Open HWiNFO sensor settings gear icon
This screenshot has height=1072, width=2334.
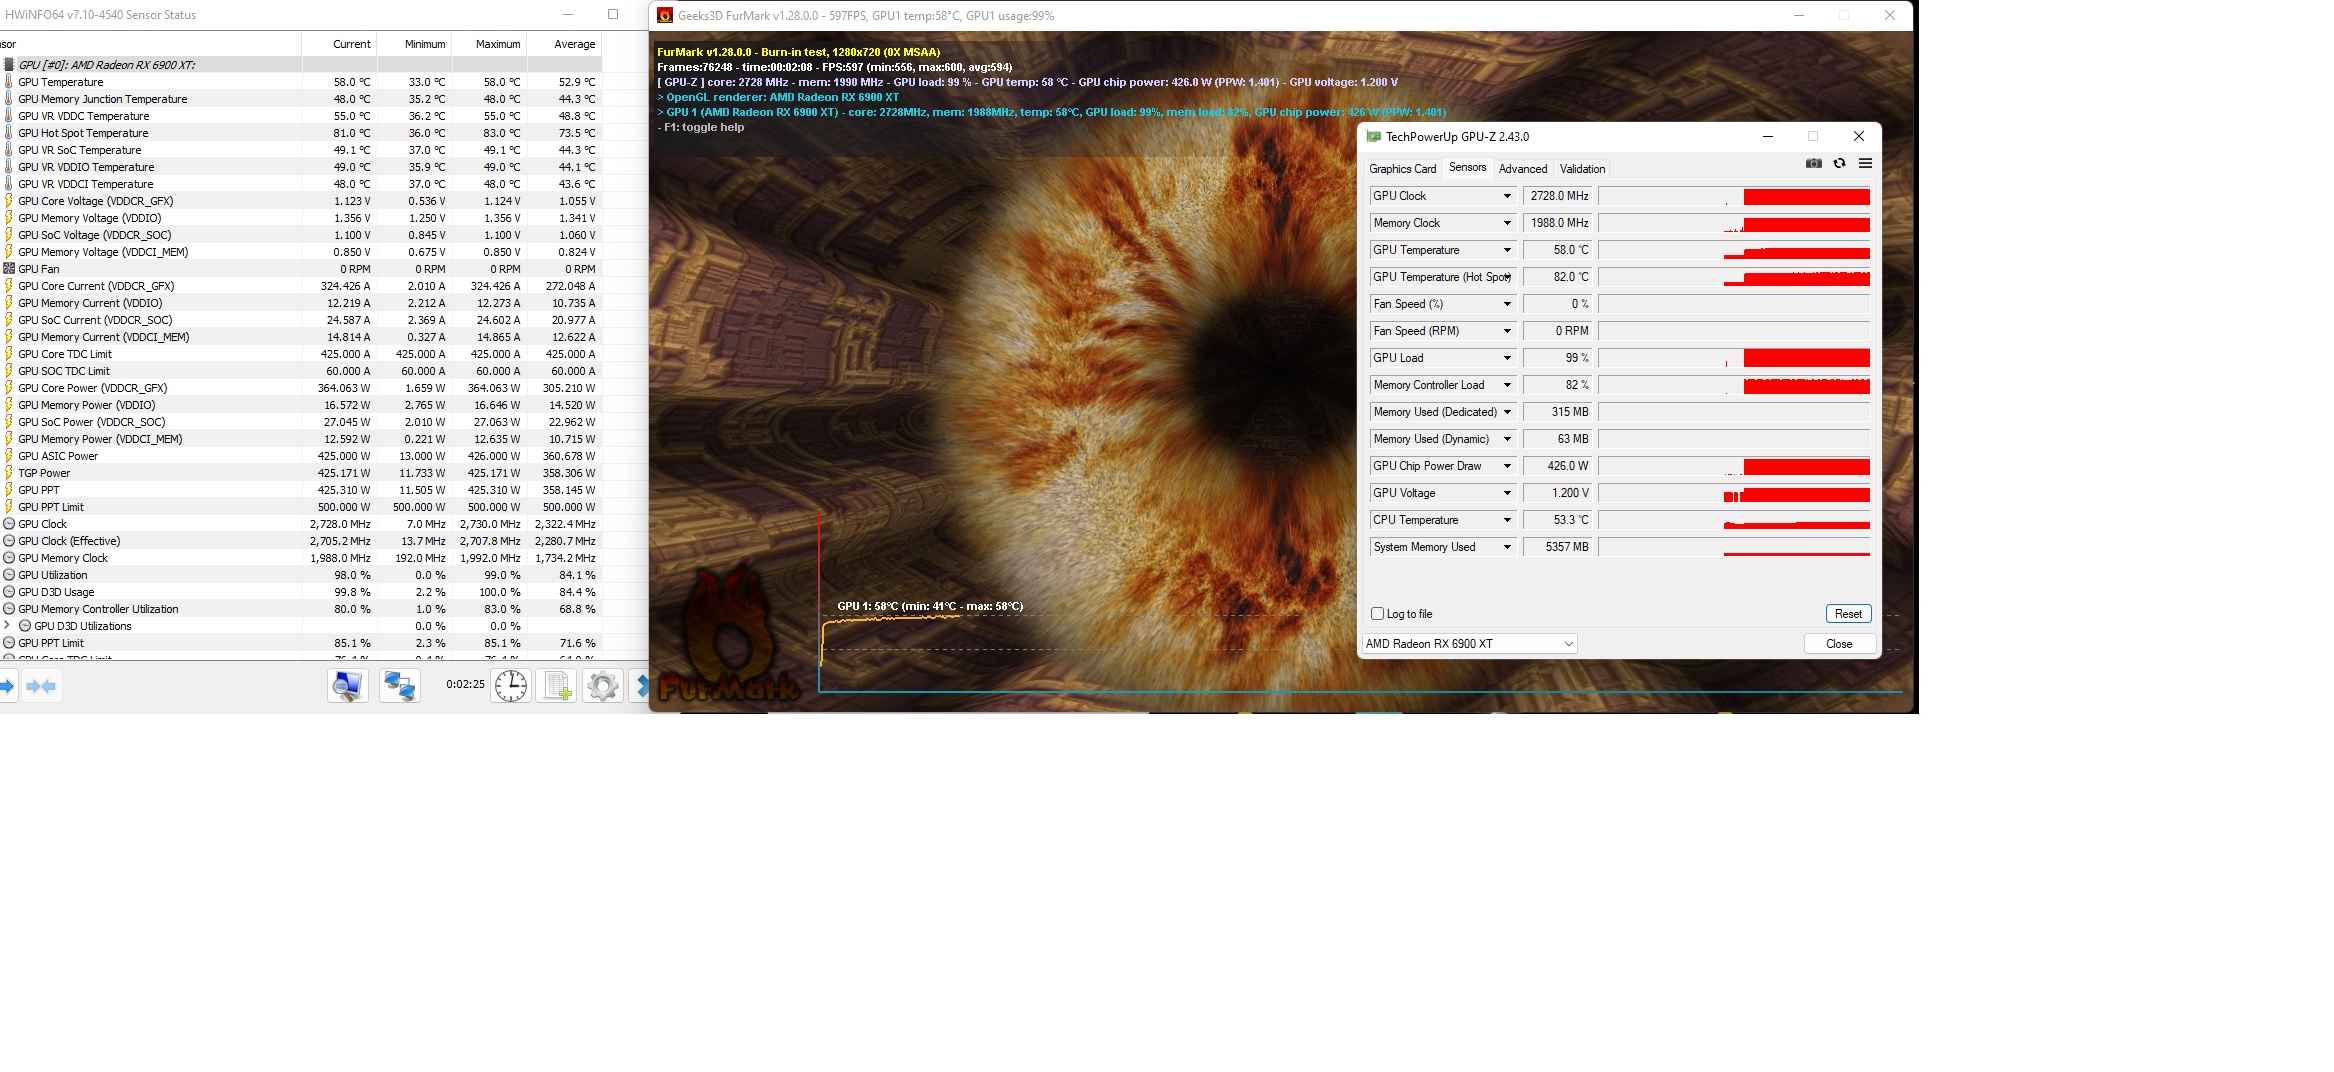603,686
